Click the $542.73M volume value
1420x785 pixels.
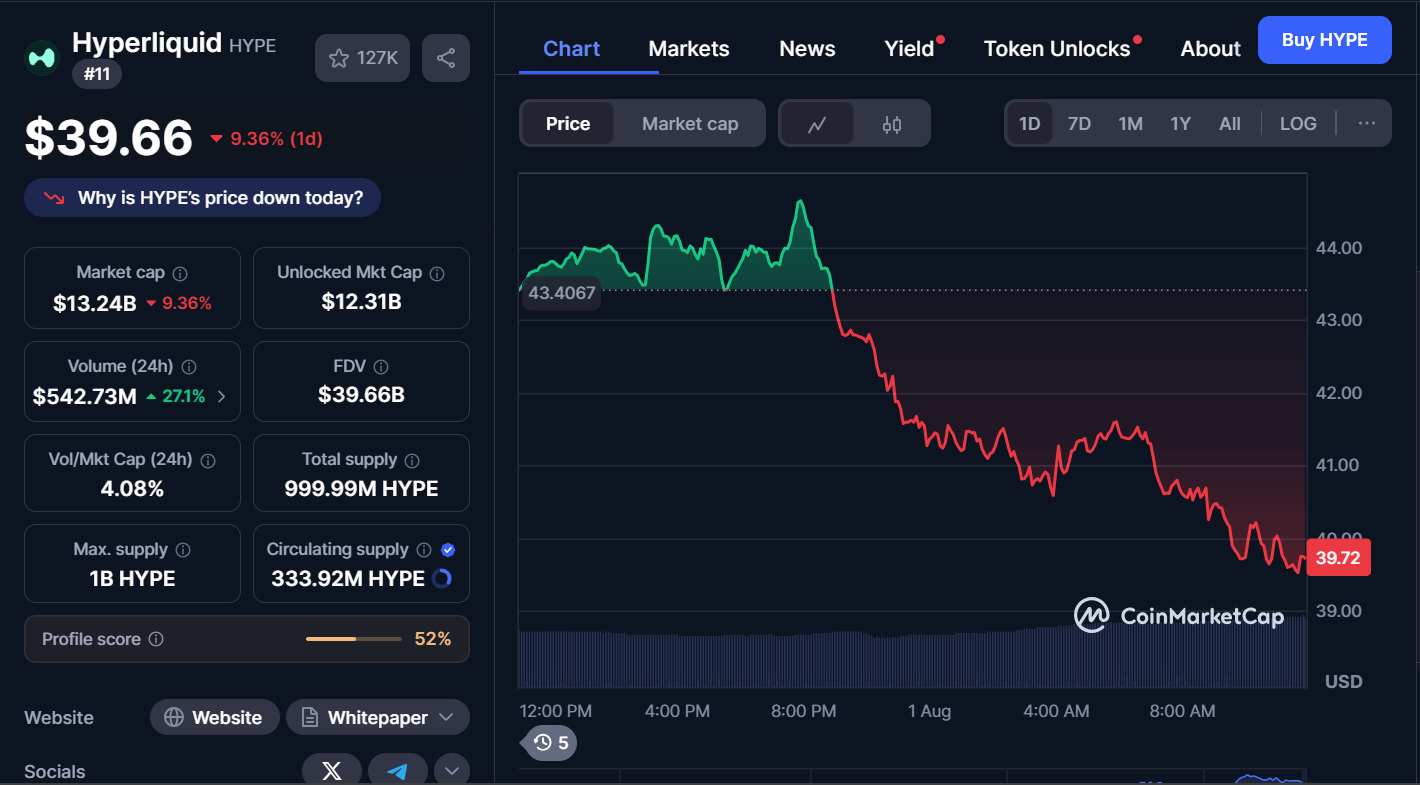84,397
